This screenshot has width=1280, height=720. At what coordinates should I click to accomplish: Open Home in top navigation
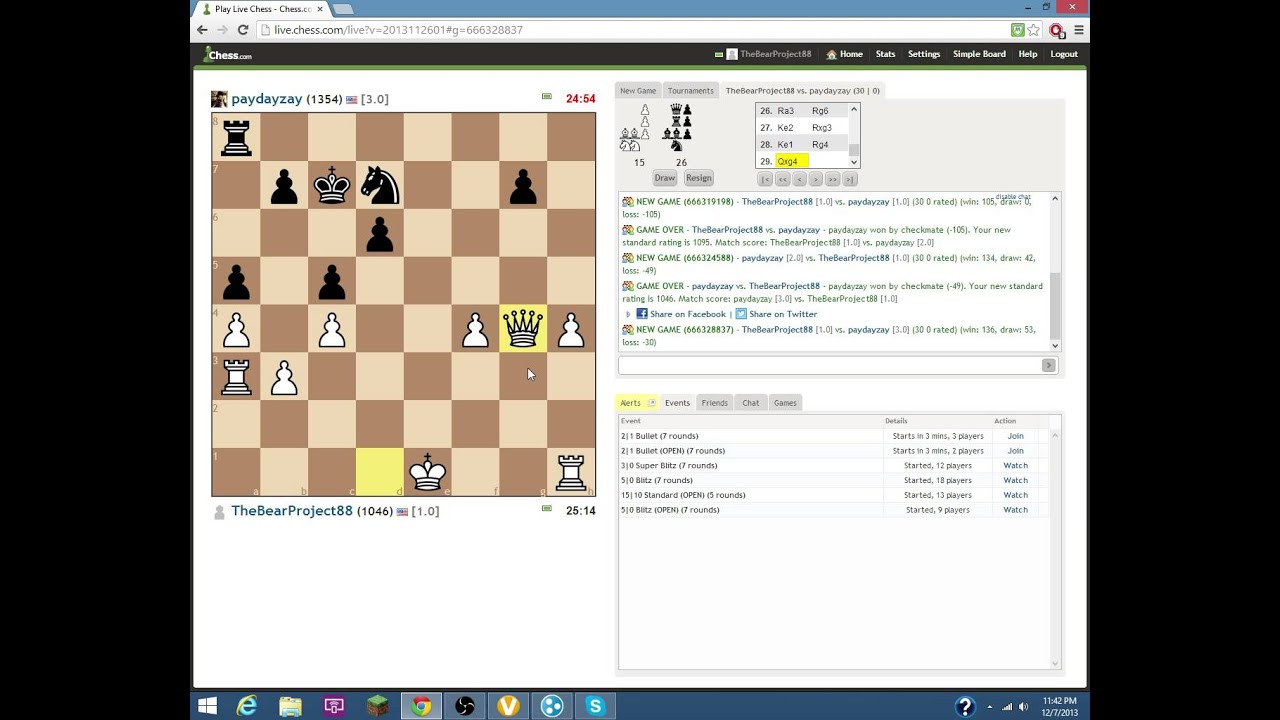point(845,54)
